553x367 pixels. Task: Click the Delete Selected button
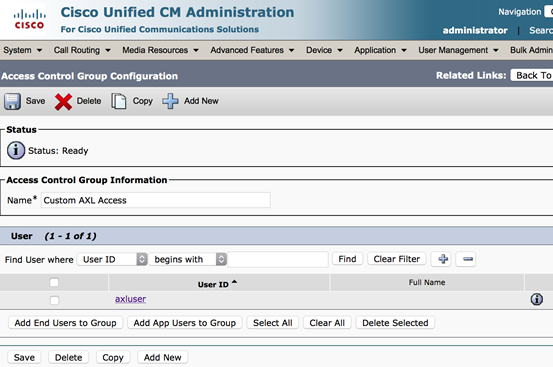point(395,323)
